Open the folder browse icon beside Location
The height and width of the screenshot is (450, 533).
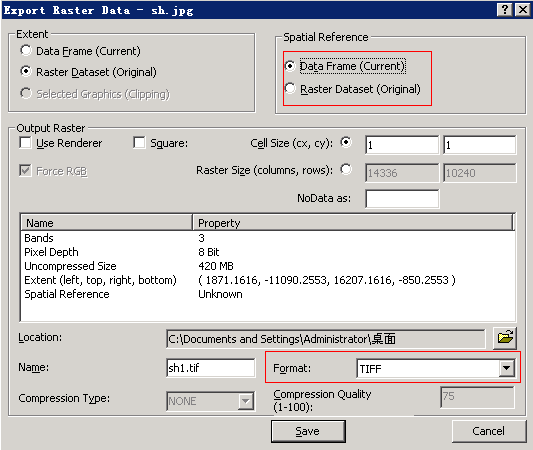[x=505, y=338]
